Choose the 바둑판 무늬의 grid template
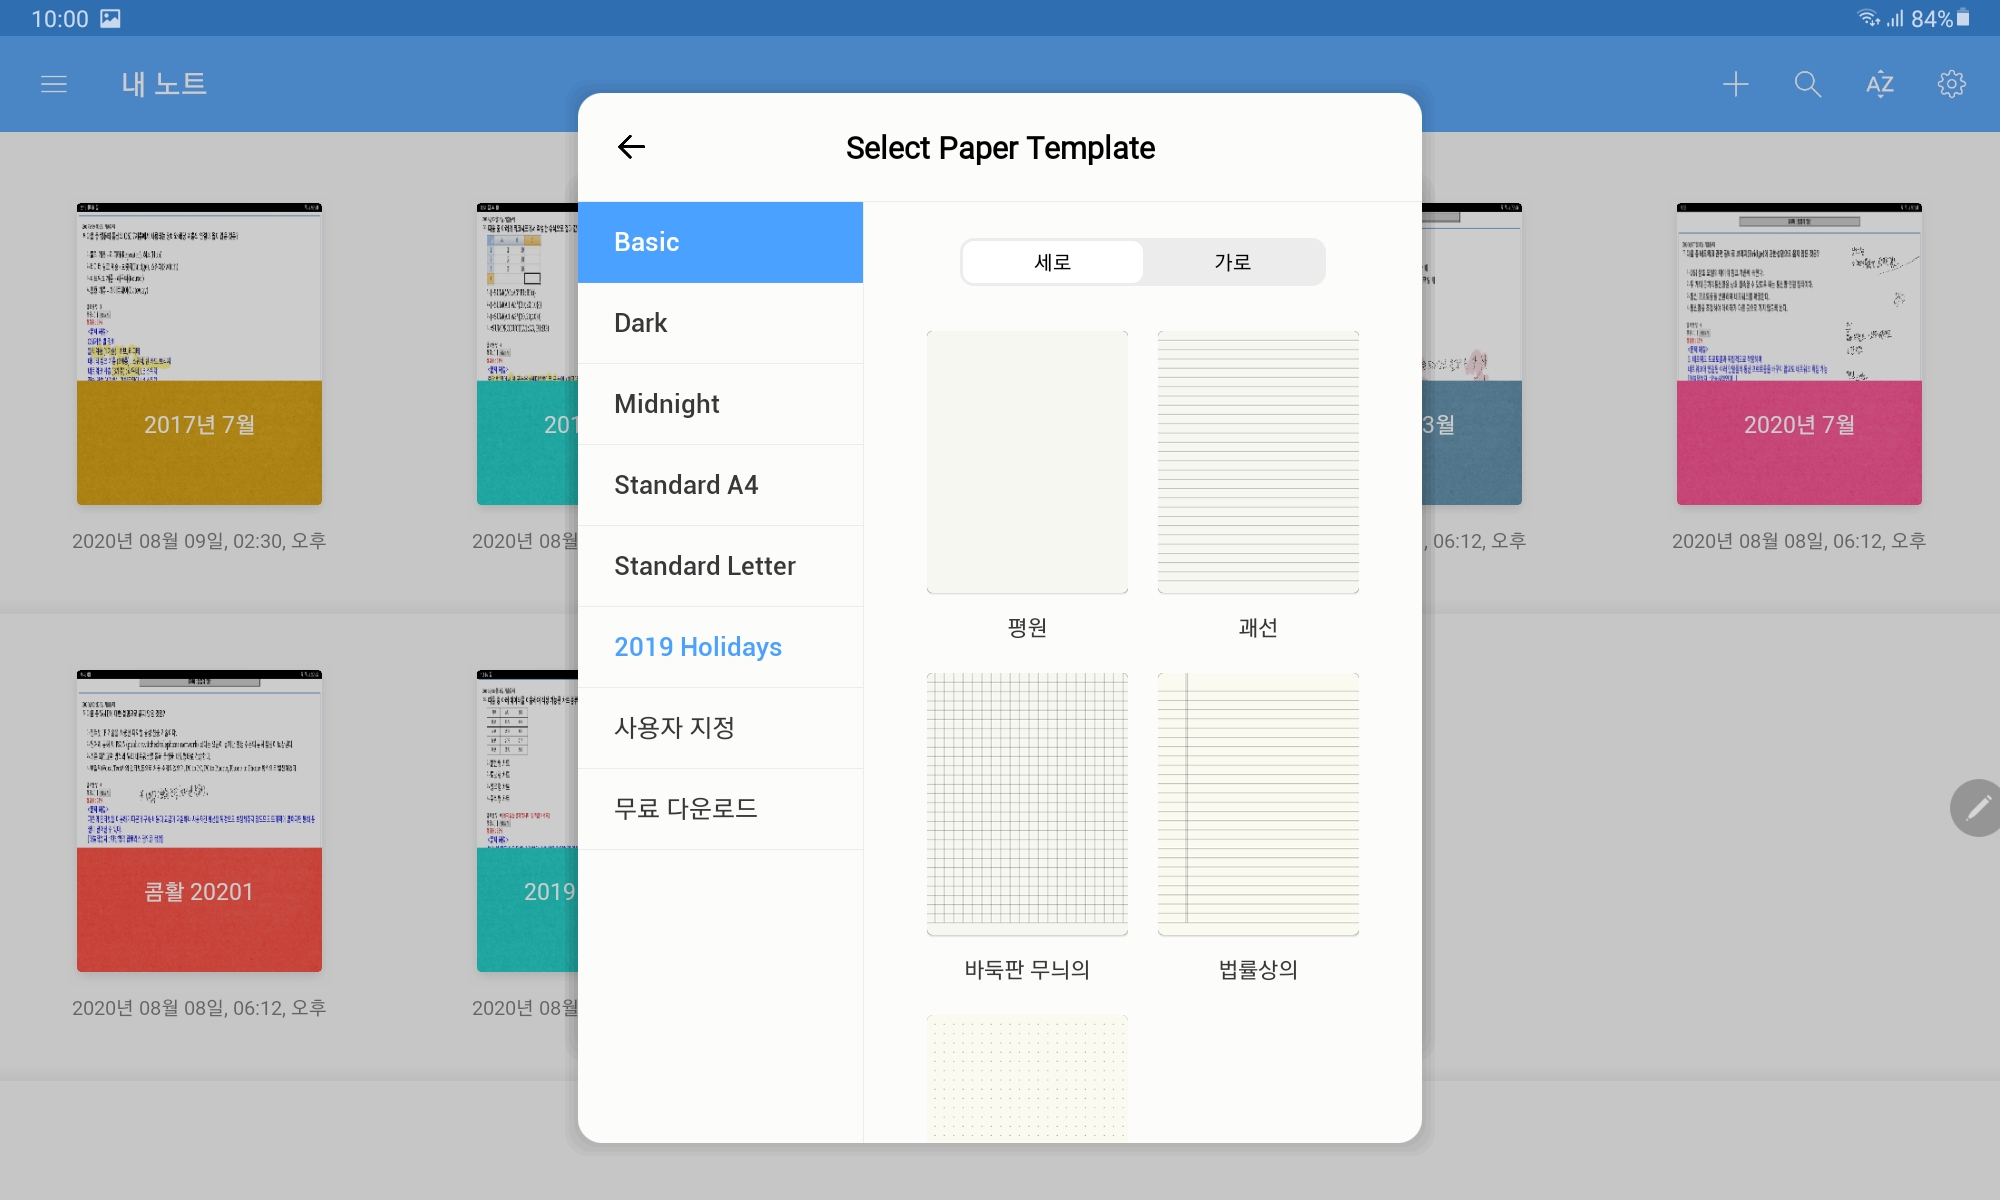The height and width of the screenshot is (1200, 2000). (x=1027, y=804)
